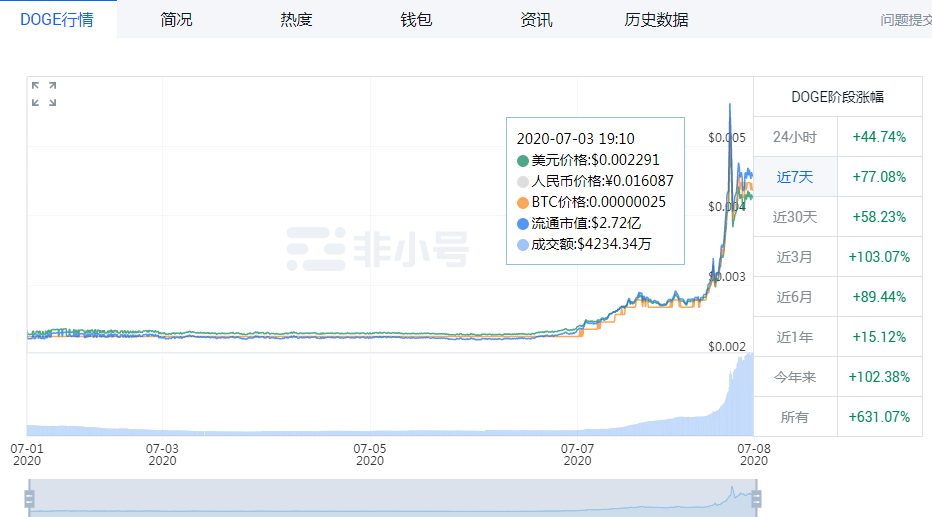Image resolution: width=932 pixels, height=517 pixels.
Task: Select the 24小时 time range
Action: [x=795, y=137]
